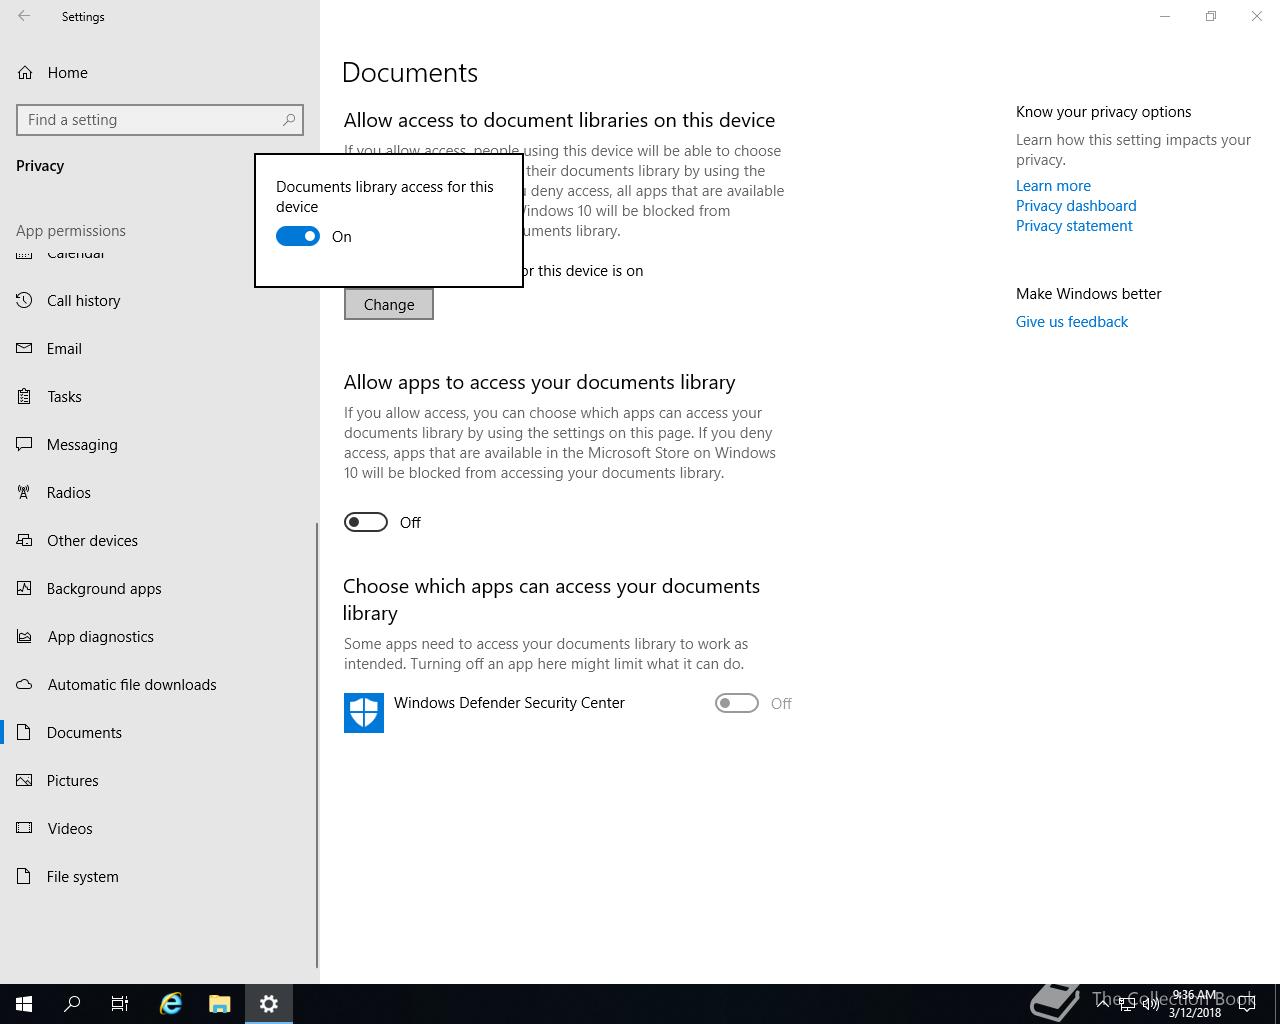This screenshot has width=1280, height=1024.
Task: Open Call history privacy settings
Action: tap(83, 301)
